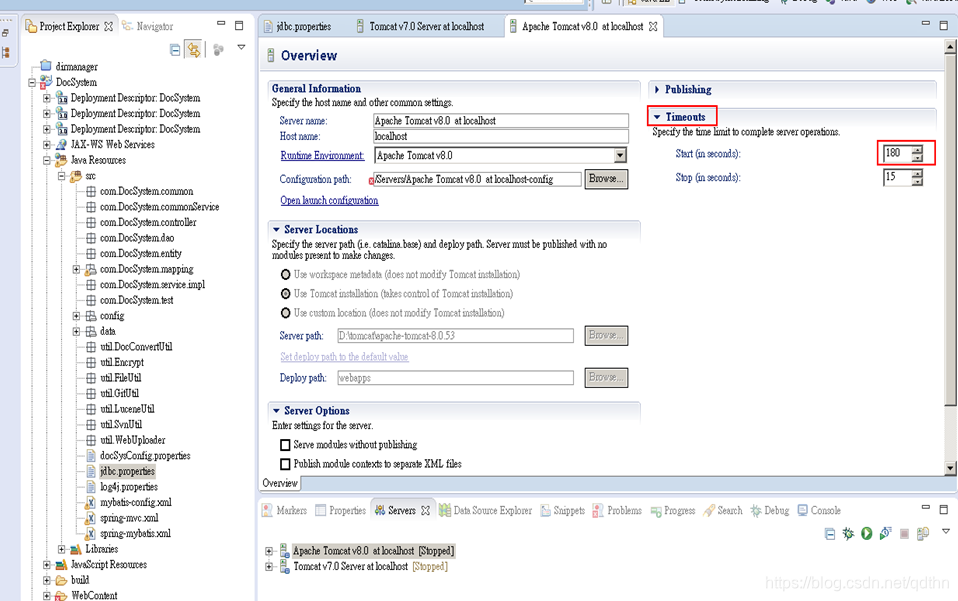This screenshot has height=601, width=958.
Task: Collapse the DocSystem project node
Action: pos(32,82)
